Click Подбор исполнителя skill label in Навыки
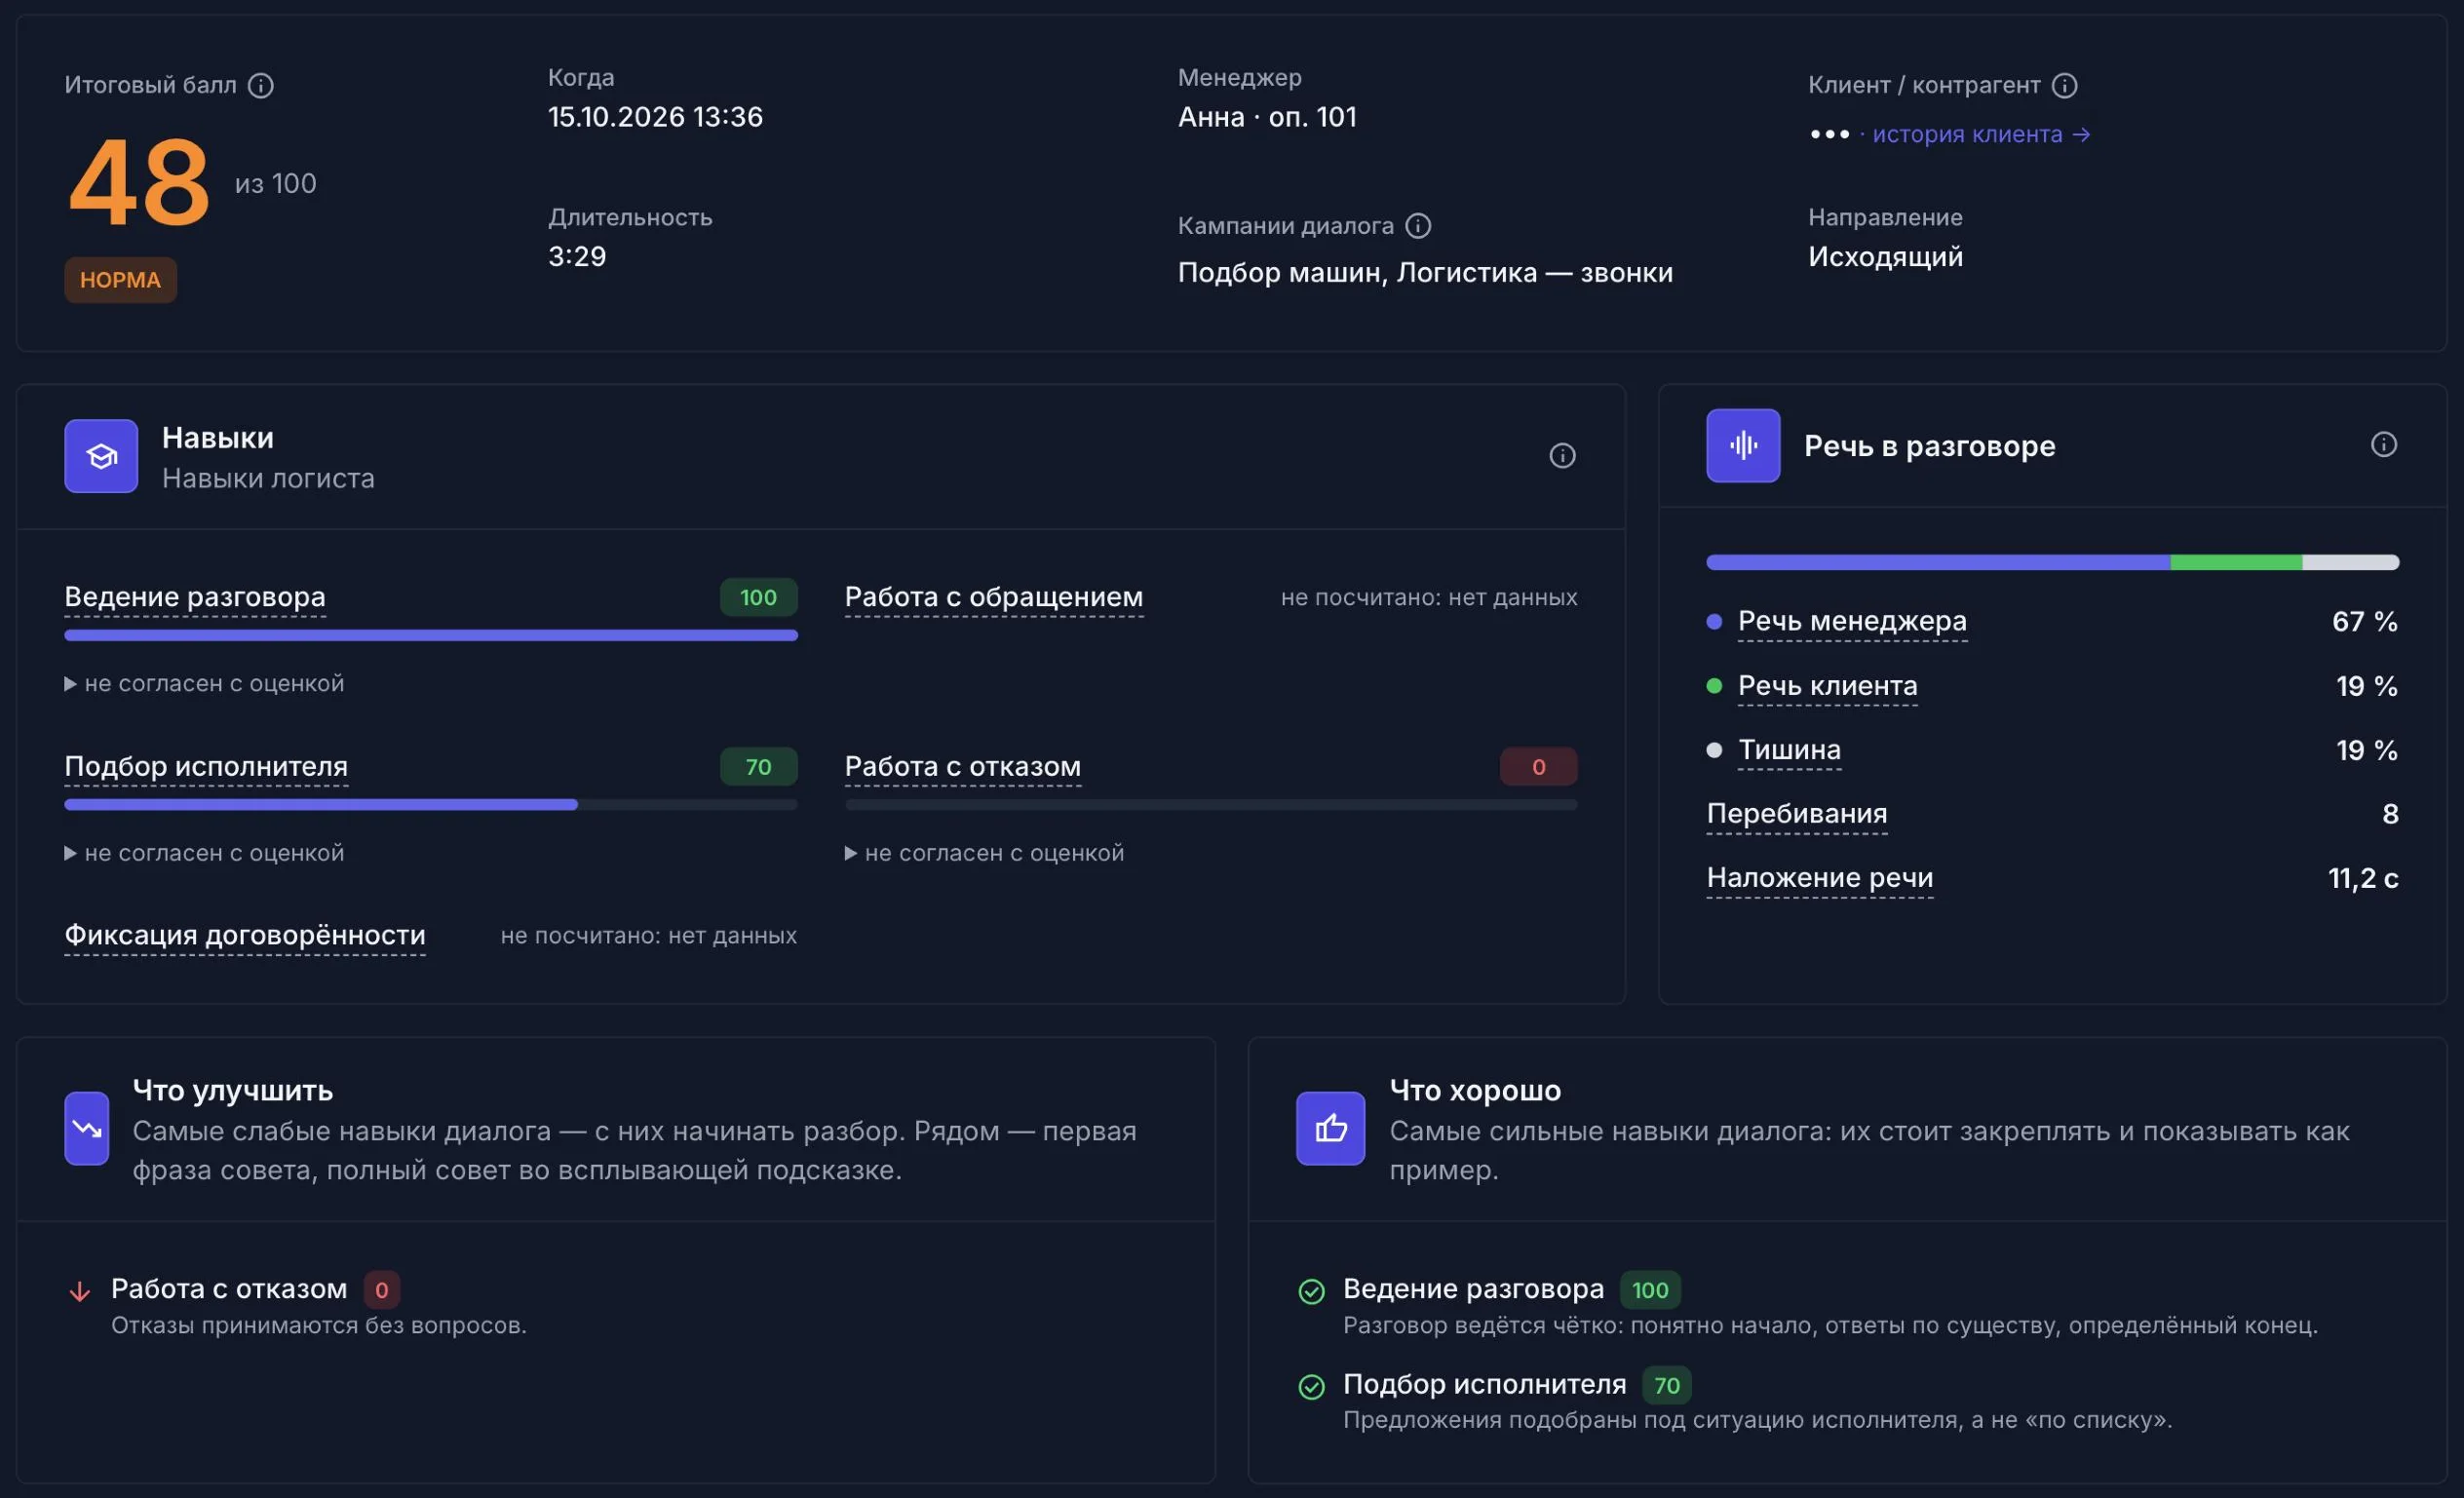Viewport: 2464px width, 1498px height. [x=206, y=767]
